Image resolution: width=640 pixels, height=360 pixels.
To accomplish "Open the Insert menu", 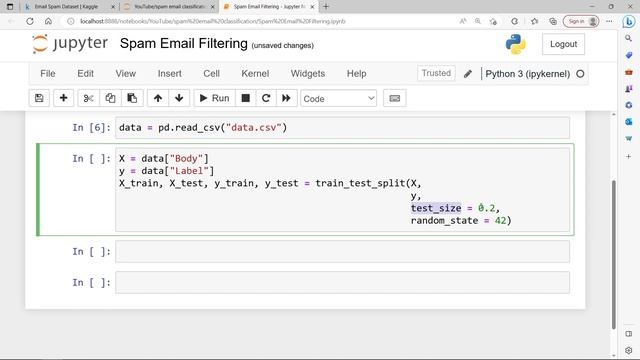I will click(x=169, y=73).
